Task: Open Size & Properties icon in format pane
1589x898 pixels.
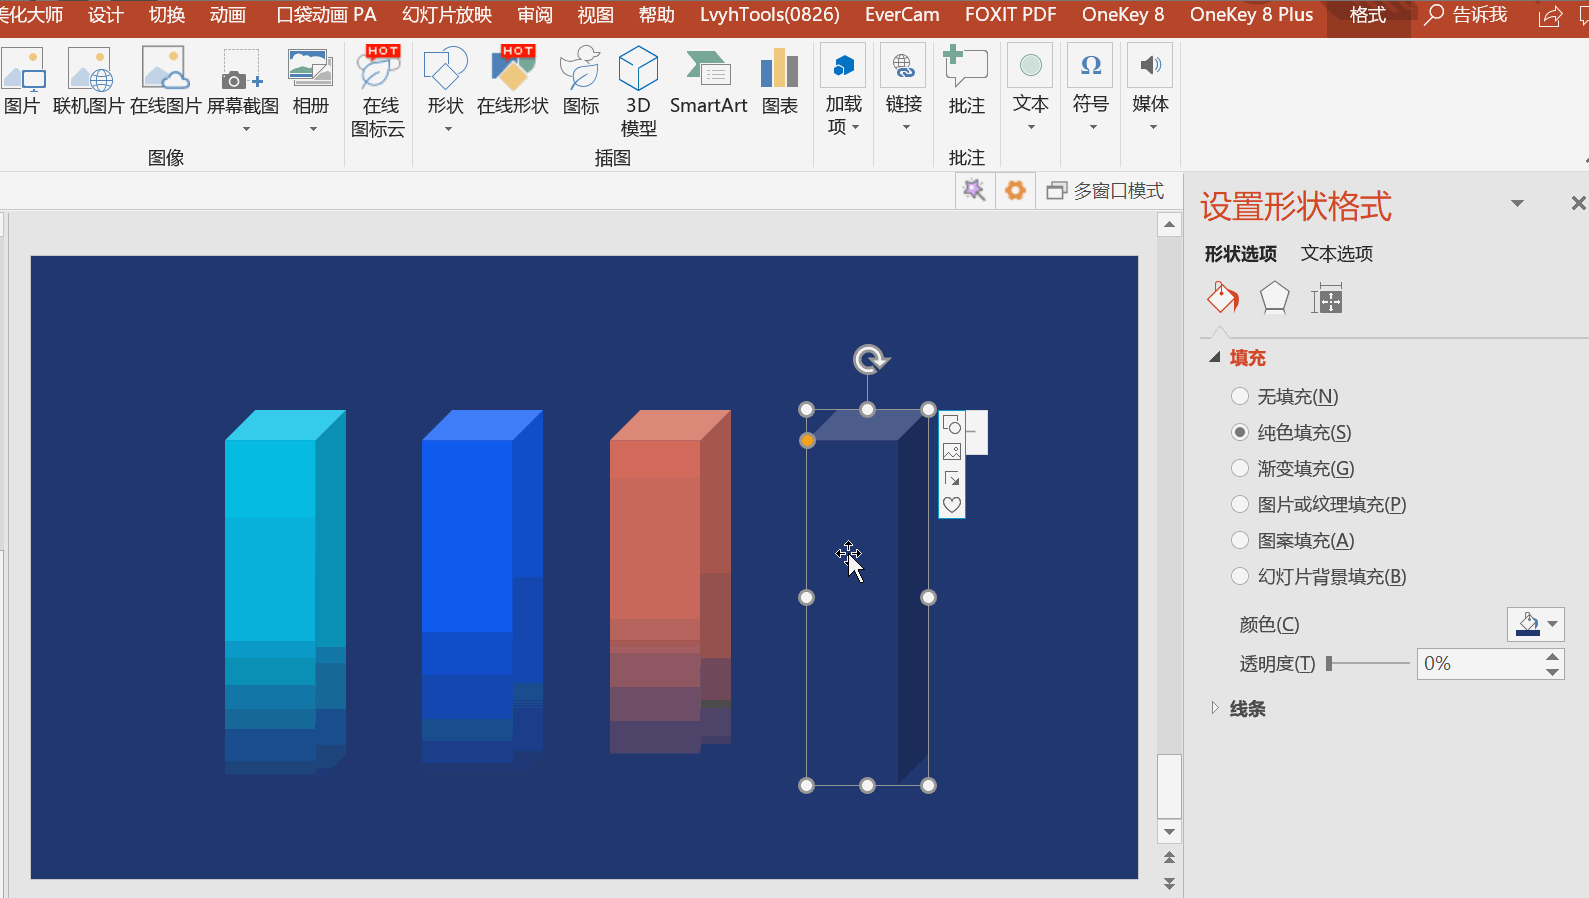Action: pos(1327,298)
